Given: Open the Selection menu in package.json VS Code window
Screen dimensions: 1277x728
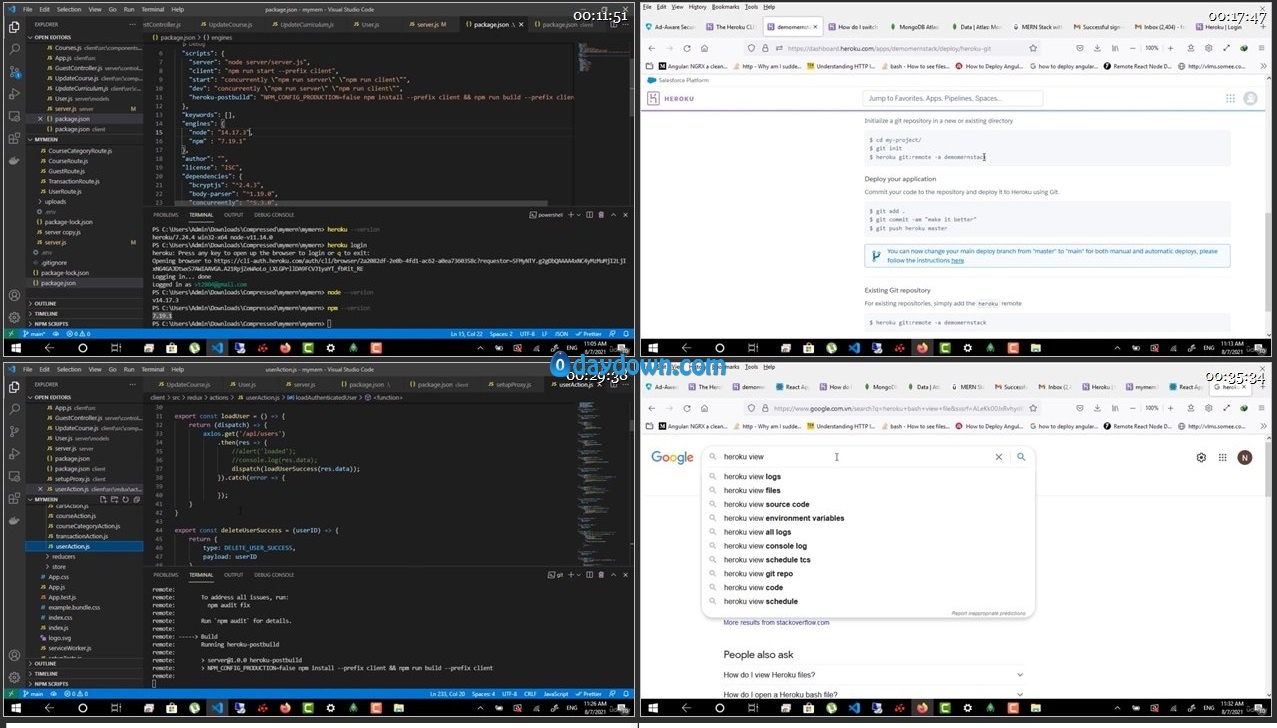Looking at the screenshot, I should click(69, 9).
